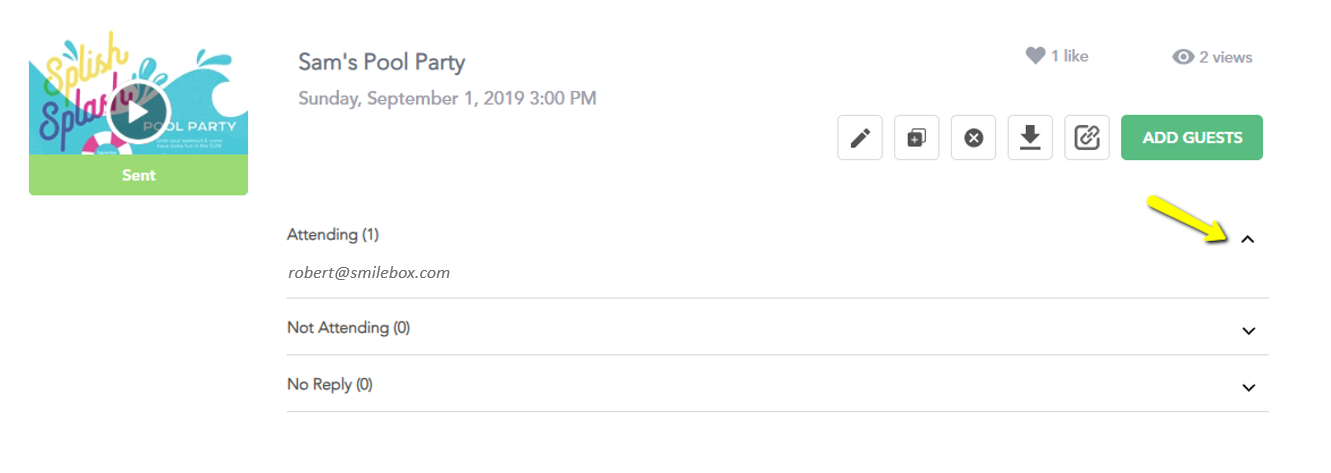The height and width of the screenshot is (473, 1331).
Task: Click the pencil edit icon
Action: pyautogui.click(x=860, y=138)
